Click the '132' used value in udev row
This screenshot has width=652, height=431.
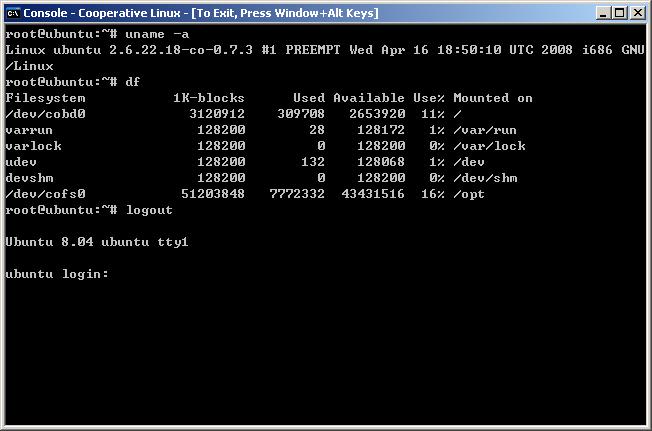[313, 162]
